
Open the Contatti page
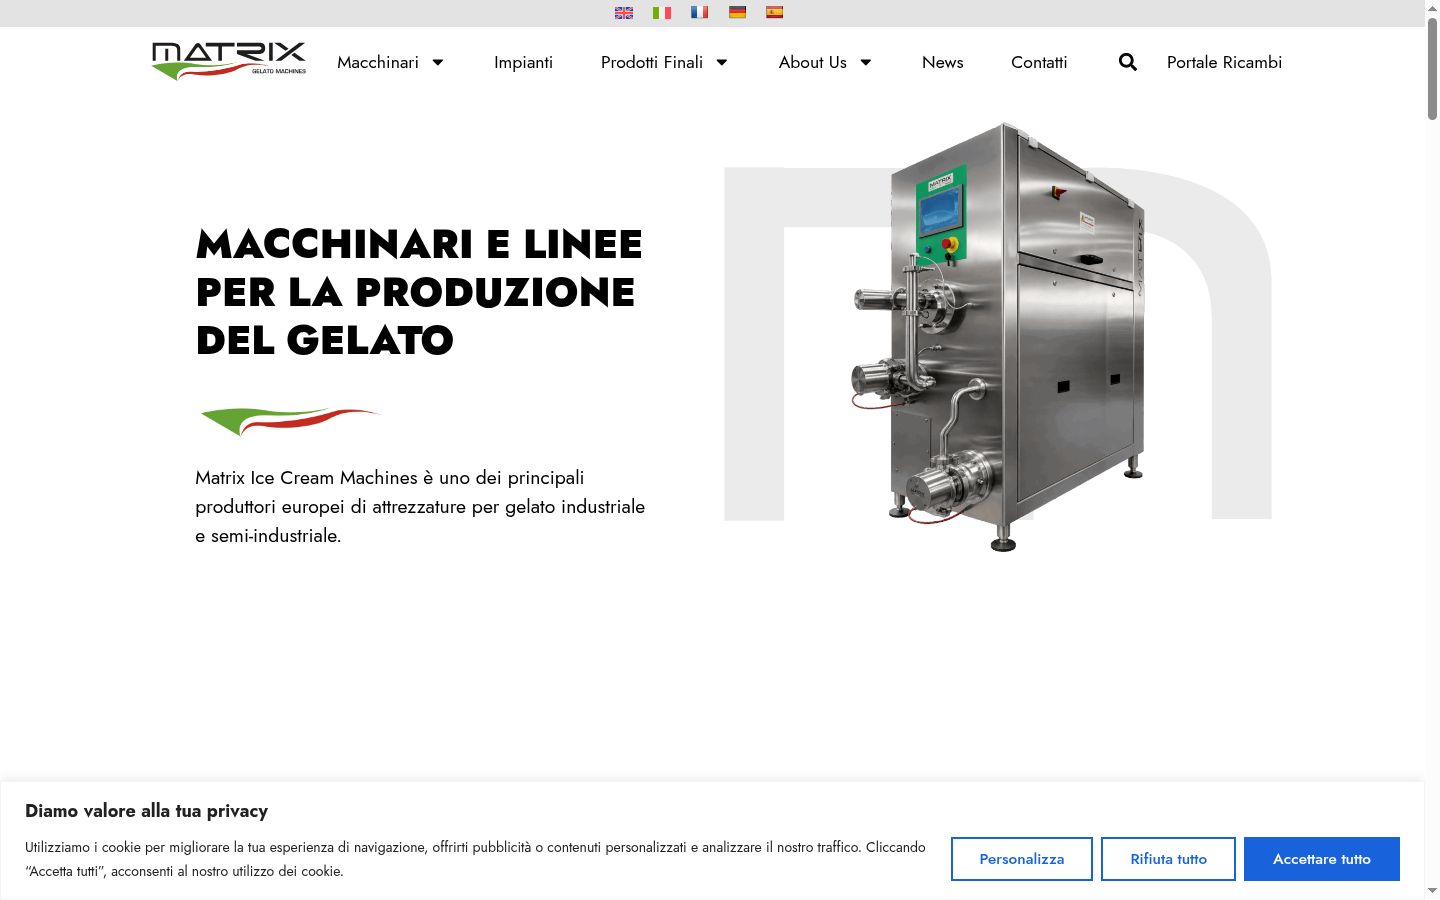click(x=1039, y=62)
